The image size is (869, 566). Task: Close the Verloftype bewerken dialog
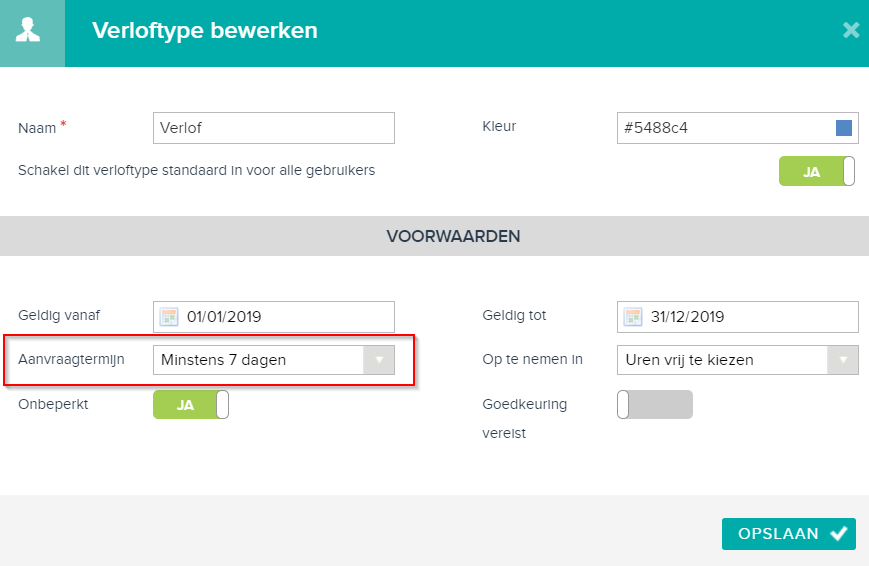[x=851, y=30]
